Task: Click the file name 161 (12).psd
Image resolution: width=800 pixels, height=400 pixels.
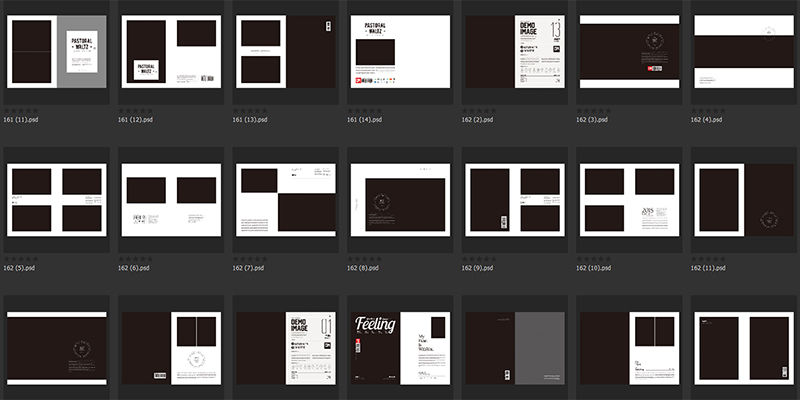Action: [x=135, y=120]
